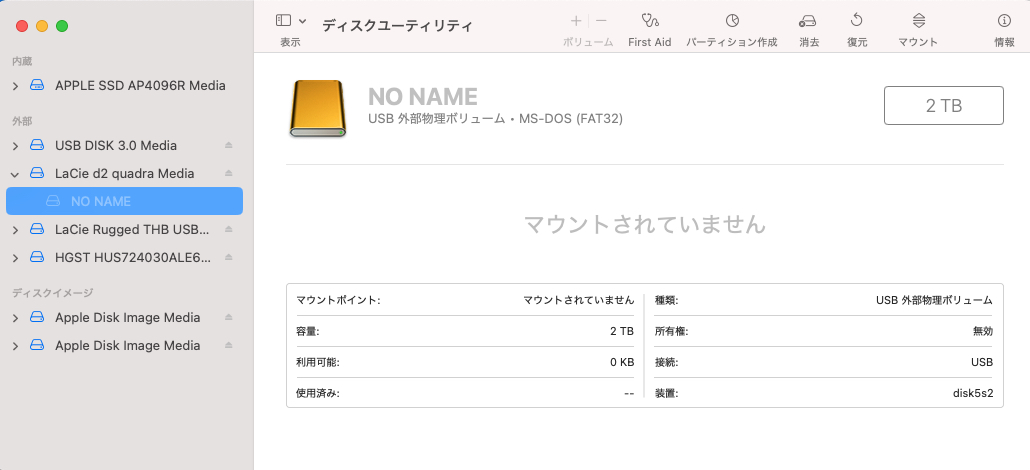This screenshot has height=470, width=1030.
Task: Eject the first Apple Disk Image Media
Action: coord(228,318)
